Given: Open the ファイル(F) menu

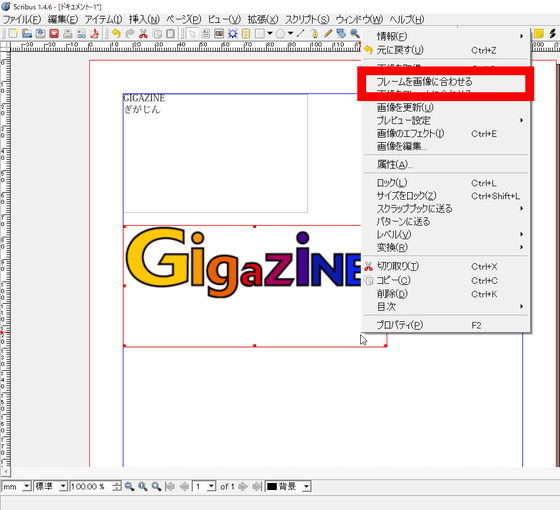Looking at the screenshot, I should [22, 19].
